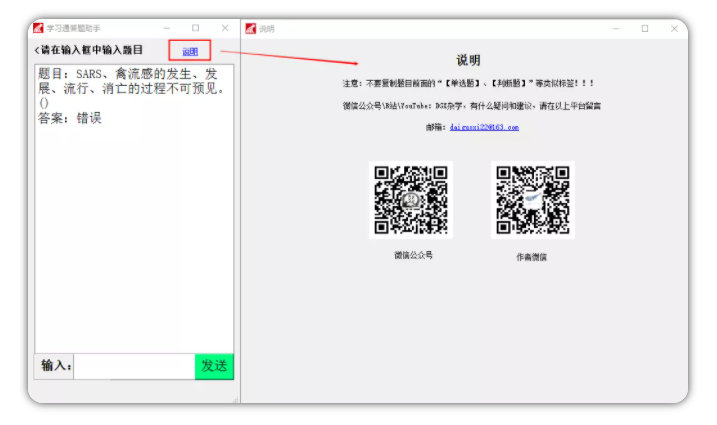
Task: Click the 作者微信 caption under QR code
Action: (x=531, y=257)
